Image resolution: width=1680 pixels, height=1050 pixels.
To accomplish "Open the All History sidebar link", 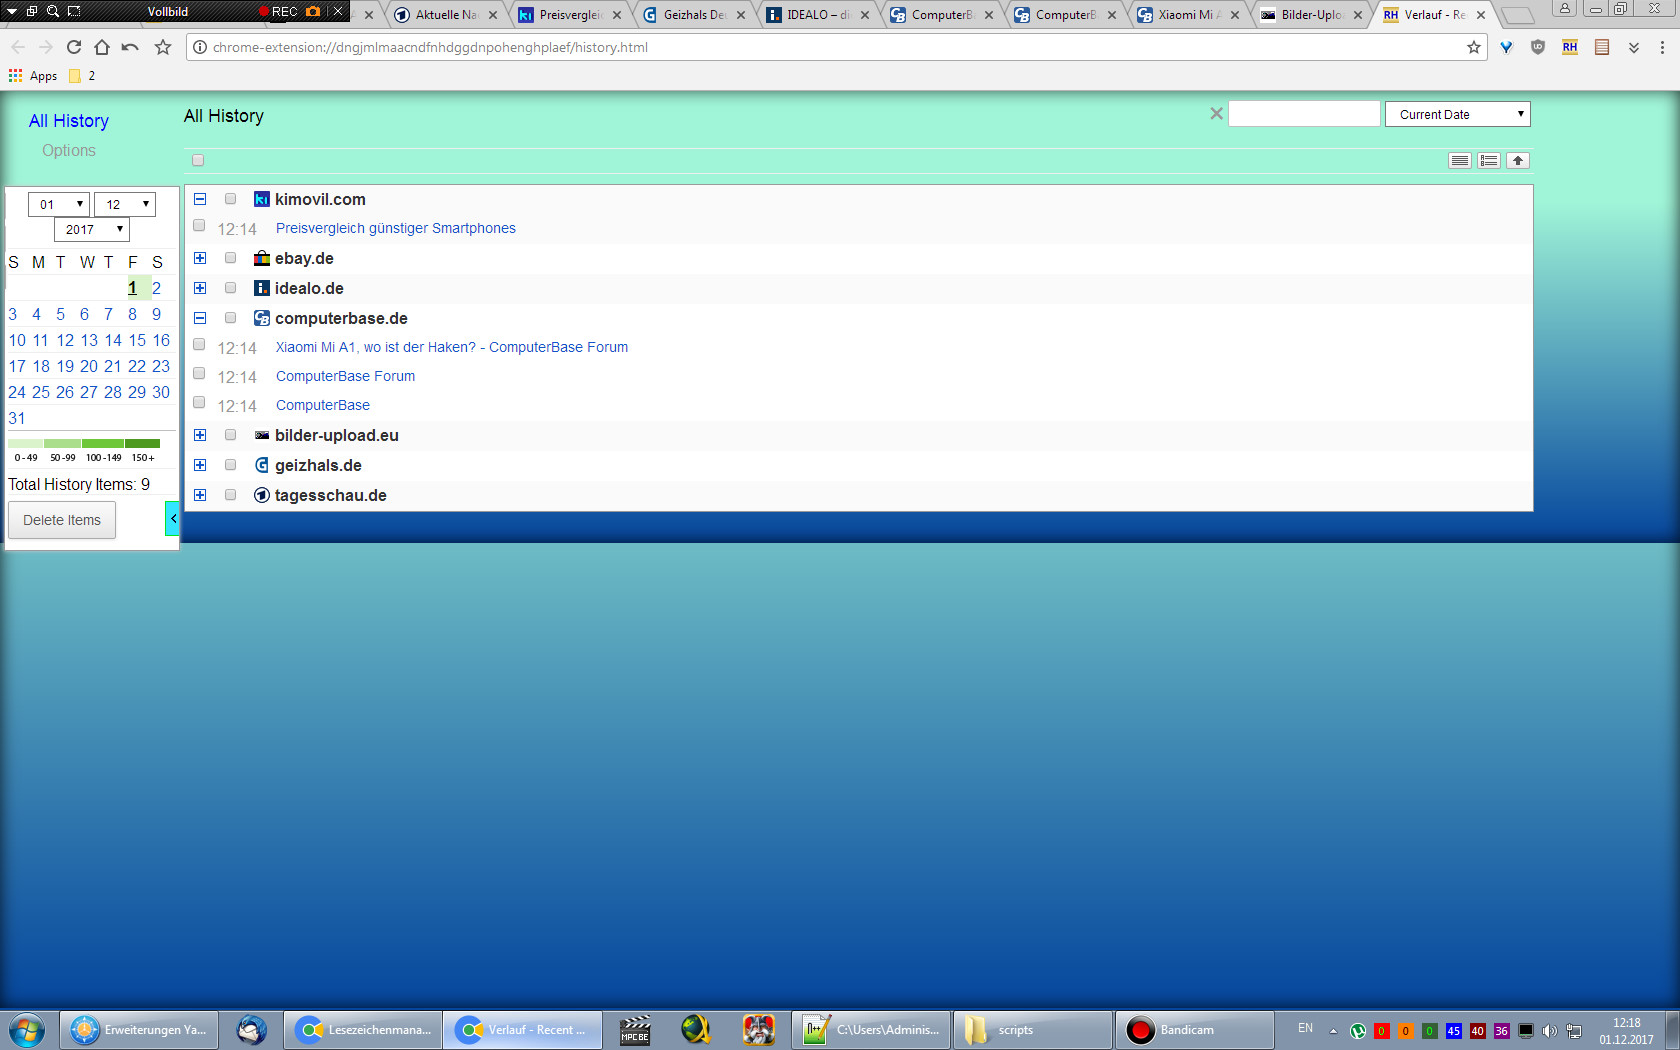I will [x=69, y=120].
